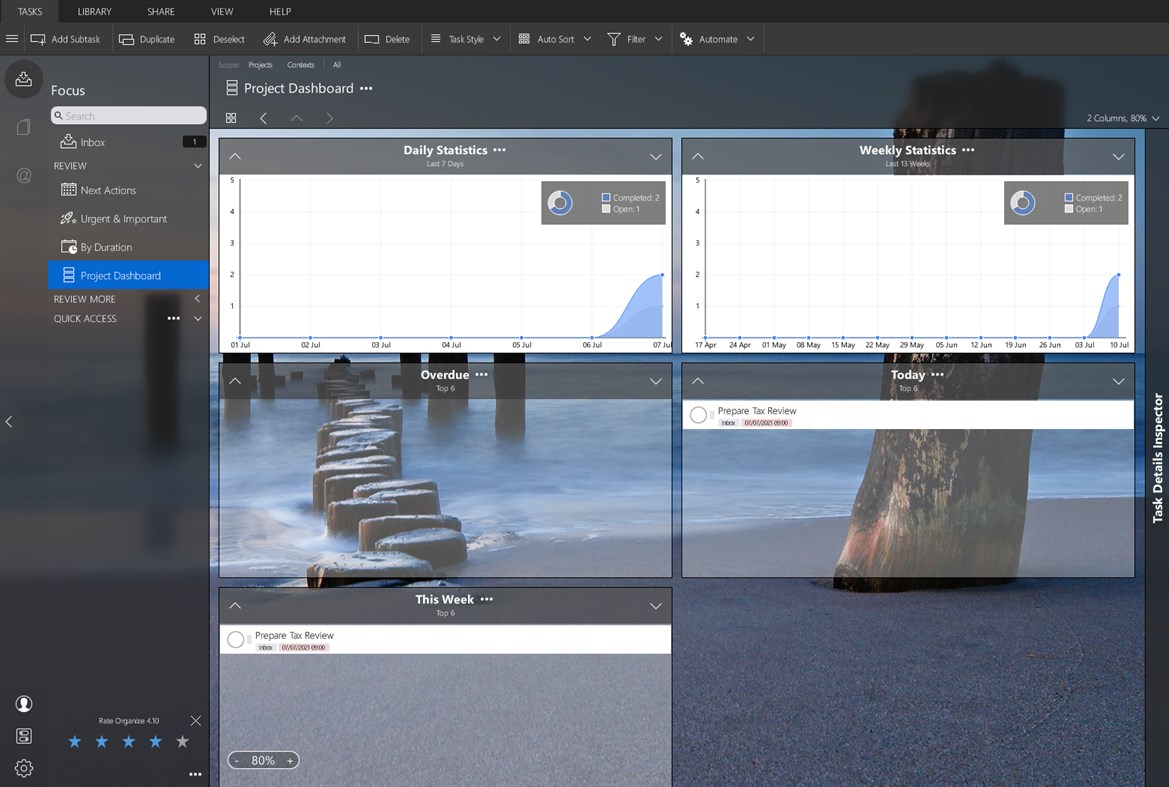Click Add Subtask in the toolbar
Viewport: 1169px width, 787px height.
tap(66, 39)
